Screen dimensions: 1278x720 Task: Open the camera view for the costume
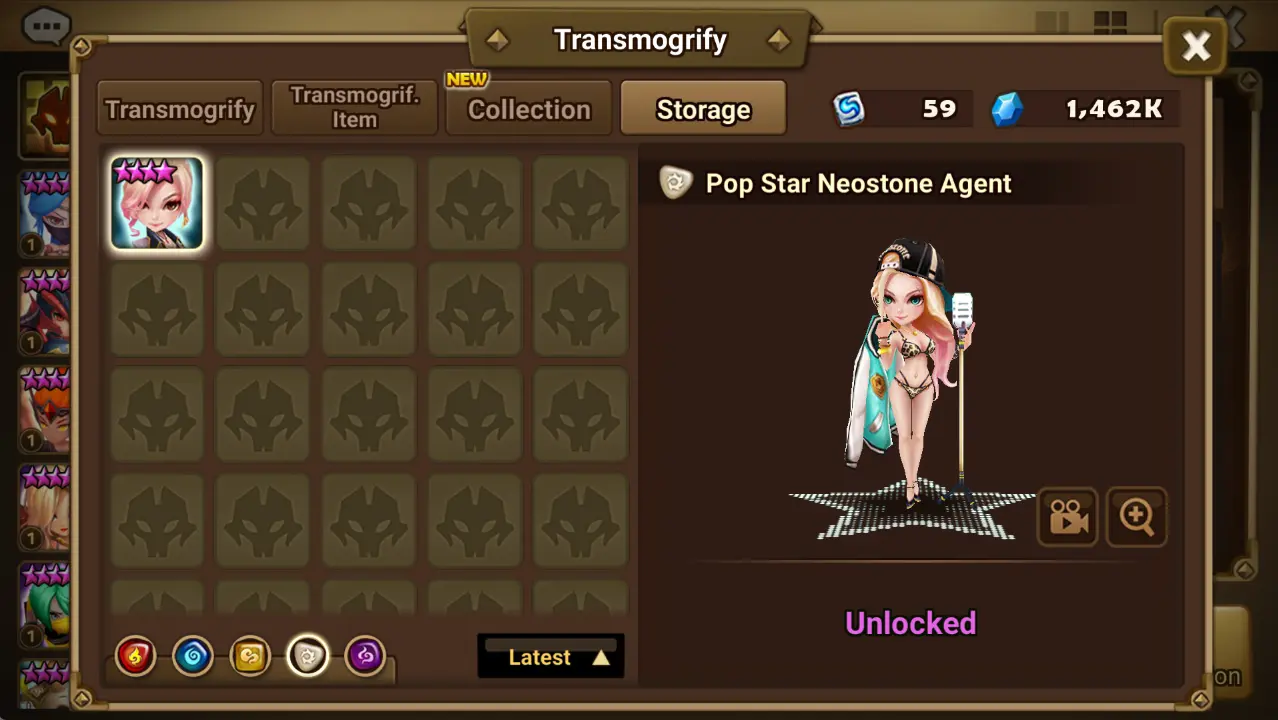pyautogui.click(x=1067, y=517)
